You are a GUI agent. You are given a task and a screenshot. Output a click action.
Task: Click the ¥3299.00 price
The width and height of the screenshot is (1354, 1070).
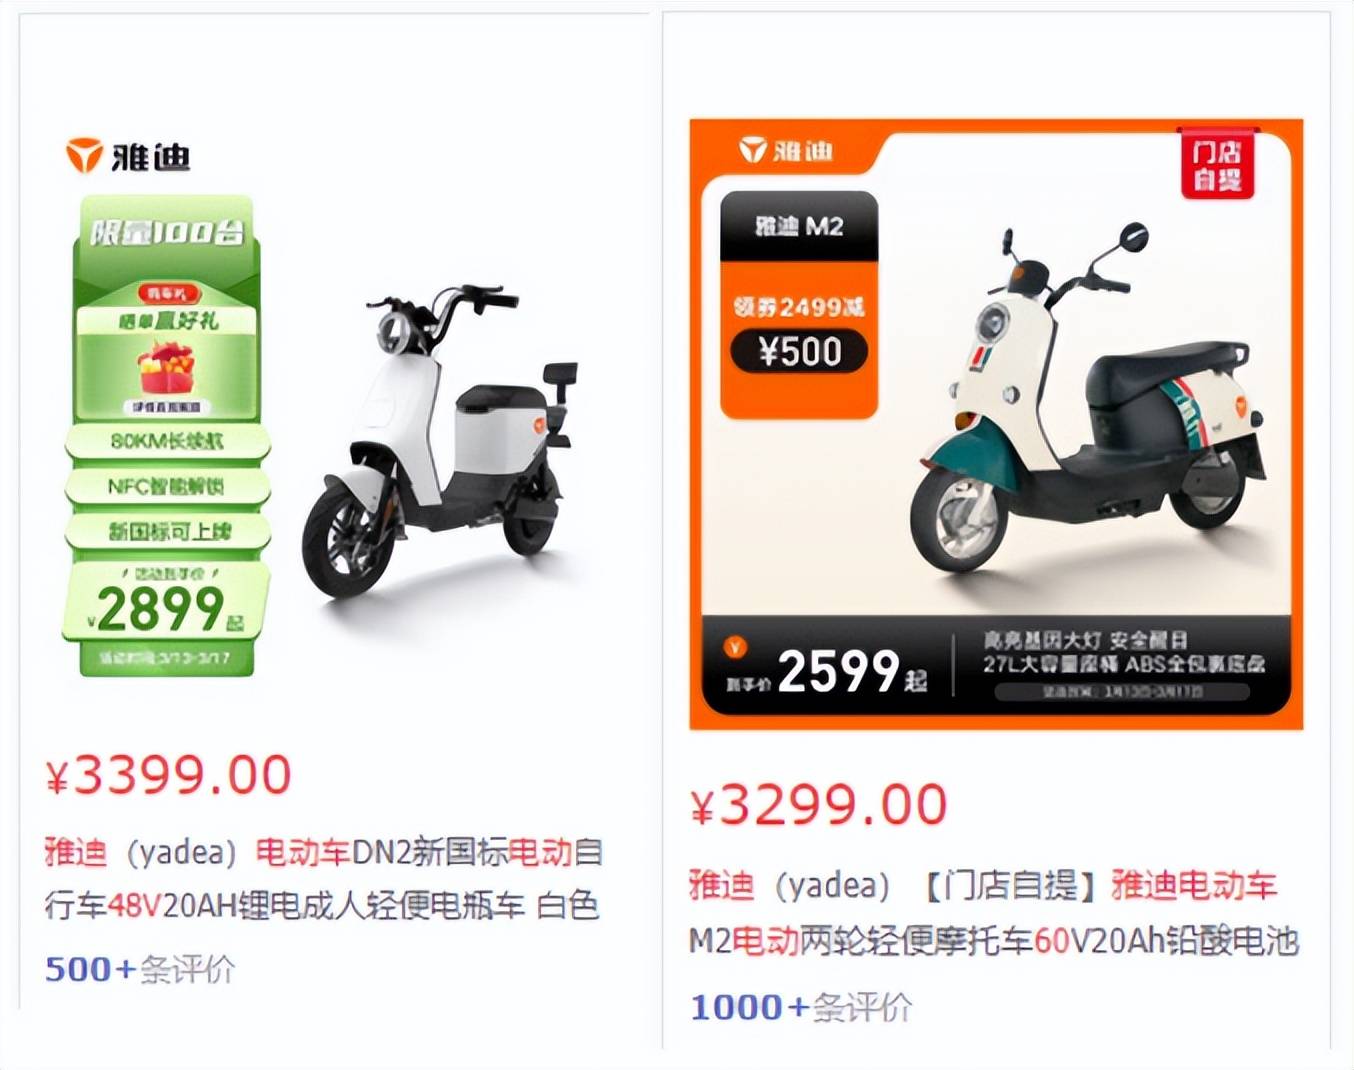point(818,805)
